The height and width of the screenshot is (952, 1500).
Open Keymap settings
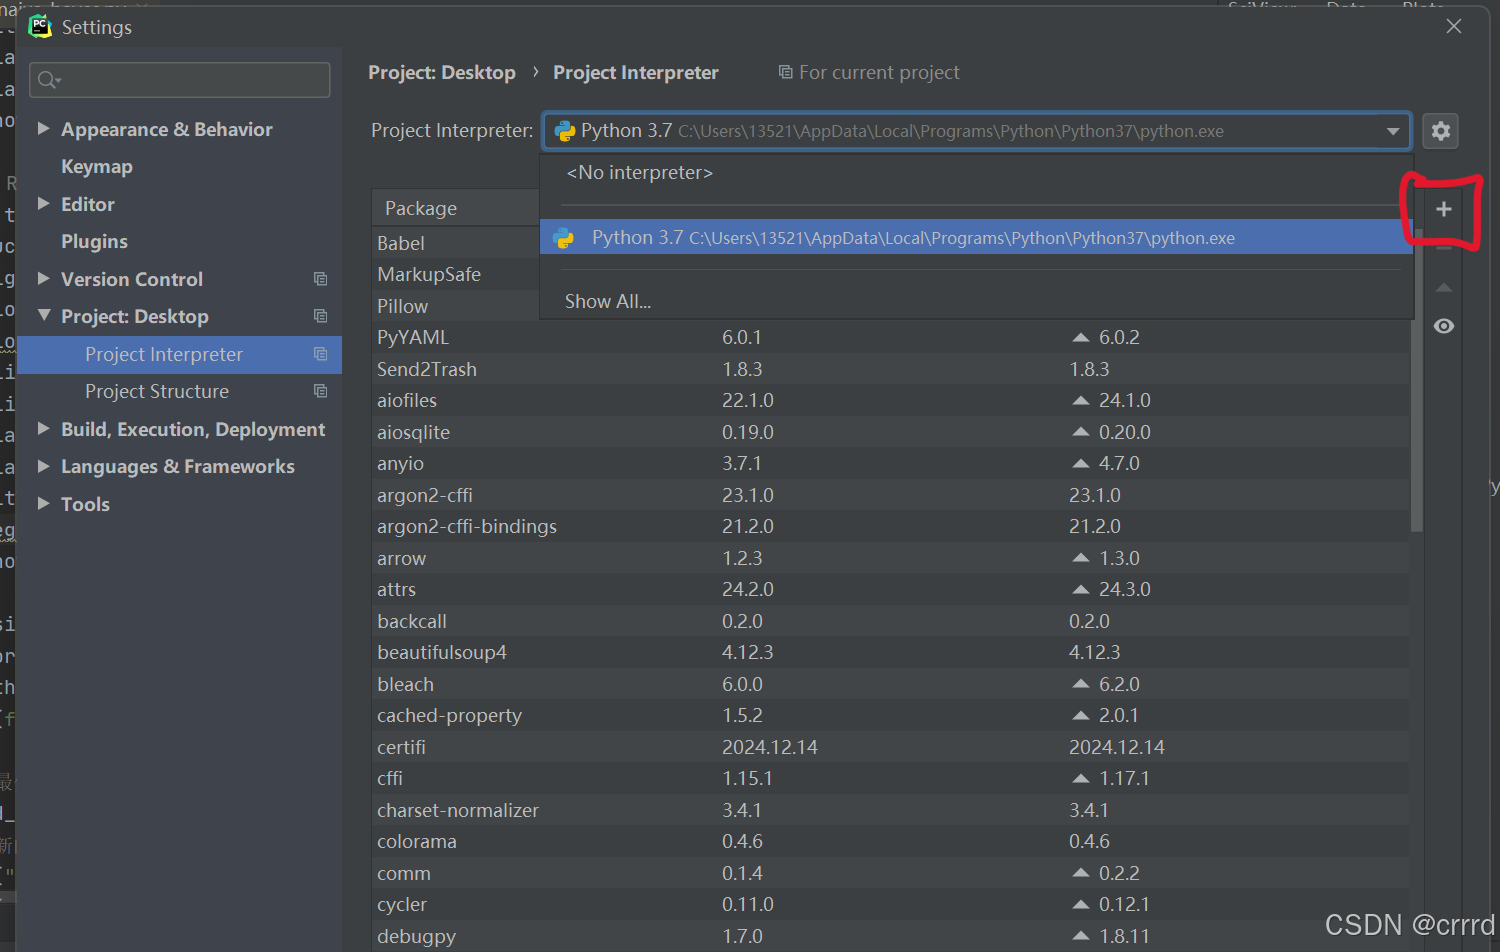97,167
